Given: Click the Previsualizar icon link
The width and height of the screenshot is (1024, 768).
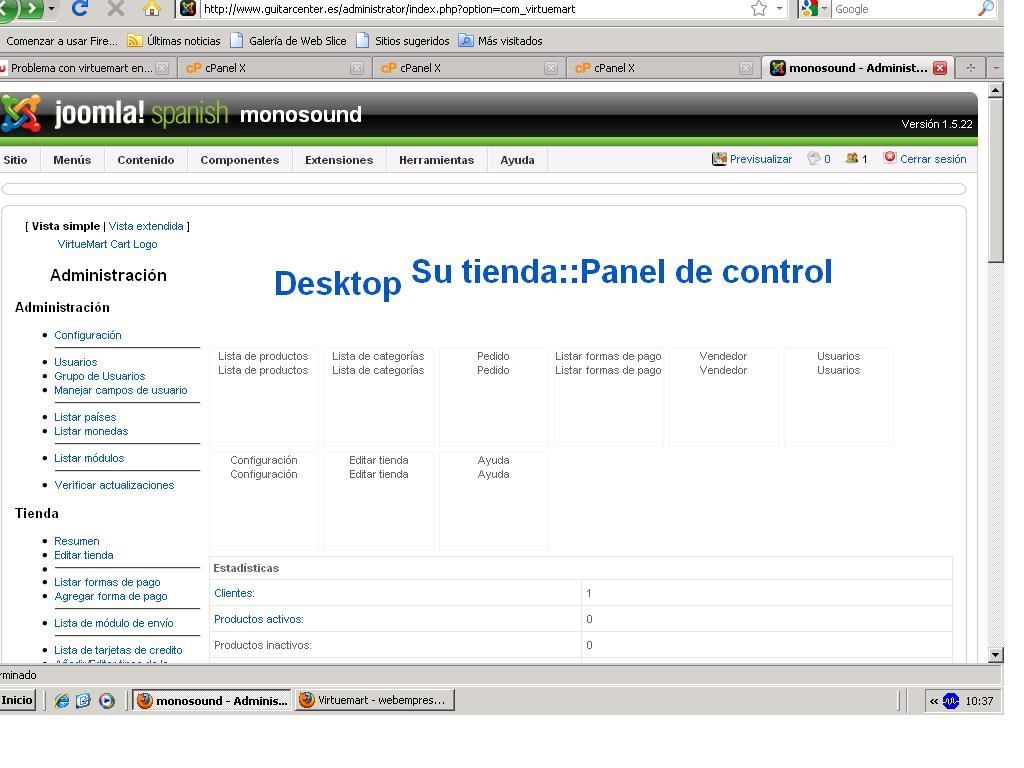Looking at the screenshot, I should [752, 159].
